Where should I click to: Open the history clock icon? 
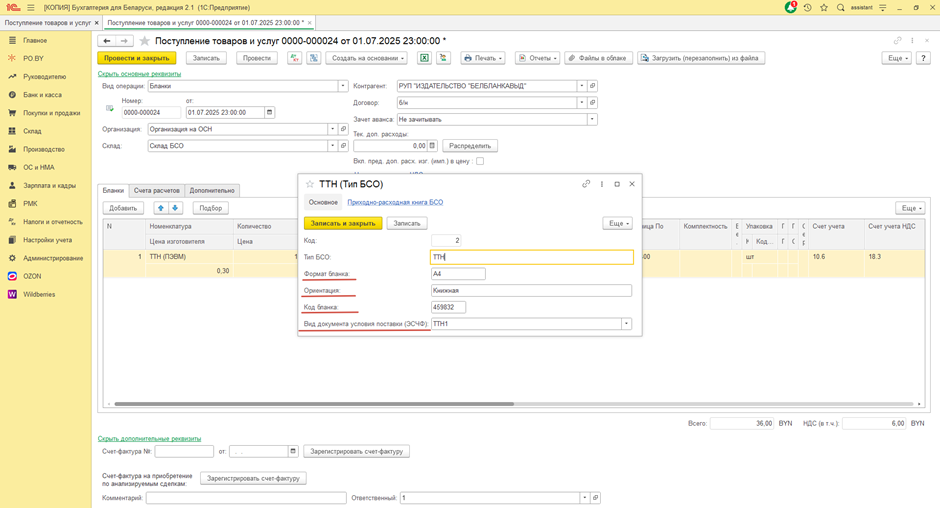[x=808, y=8]
